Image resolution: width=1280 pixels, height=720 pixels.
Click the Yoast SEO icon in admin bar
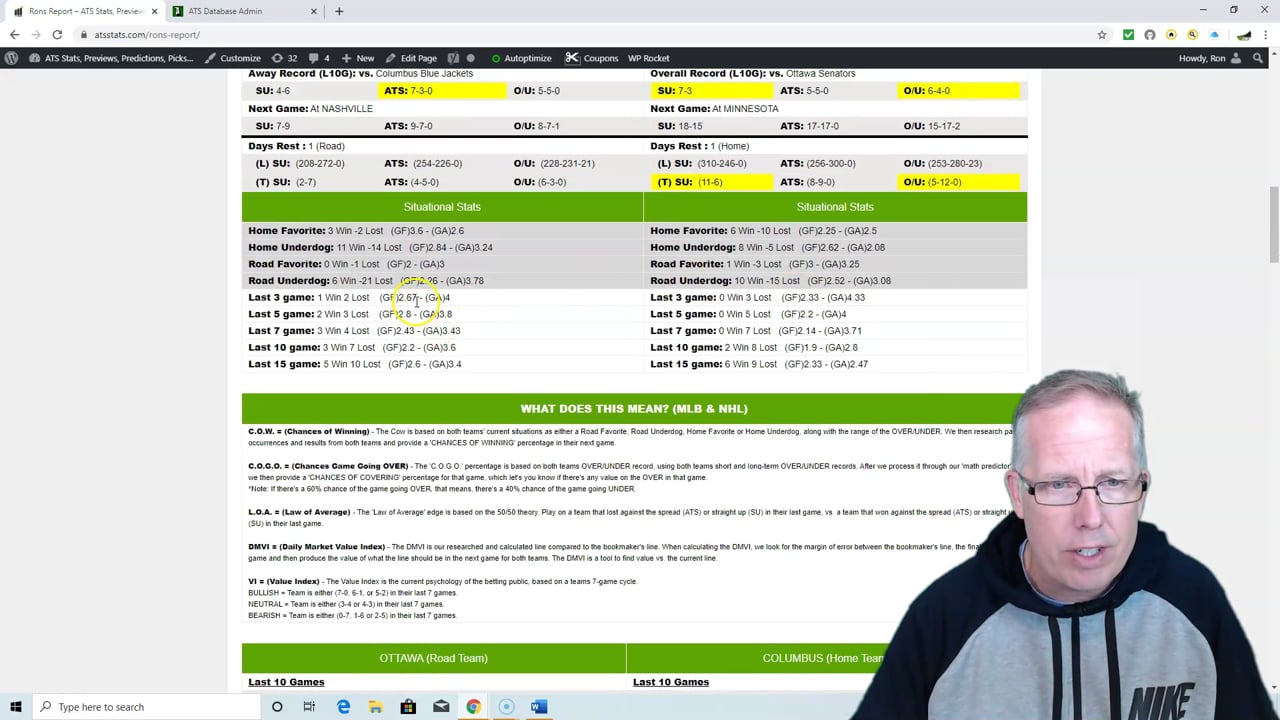pos(453,58)
